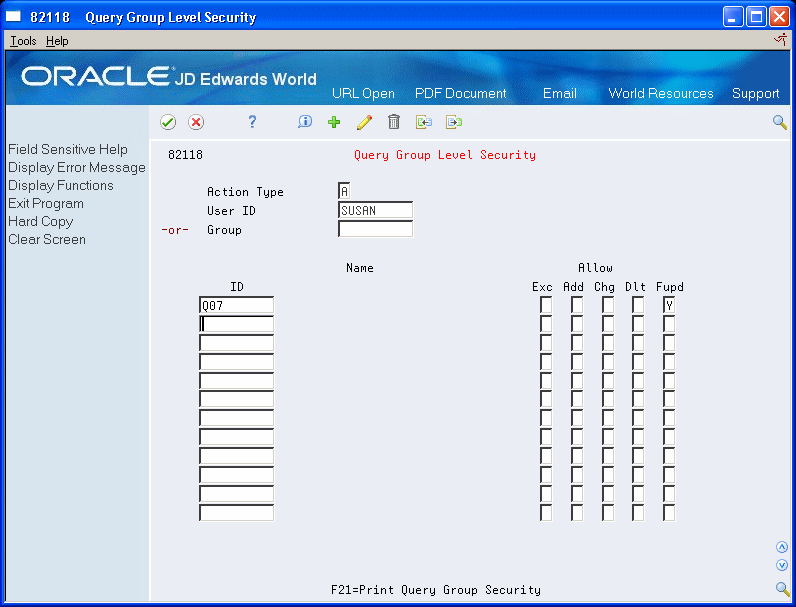
Task: Click the second row ID field
Action: pos(237,324)
